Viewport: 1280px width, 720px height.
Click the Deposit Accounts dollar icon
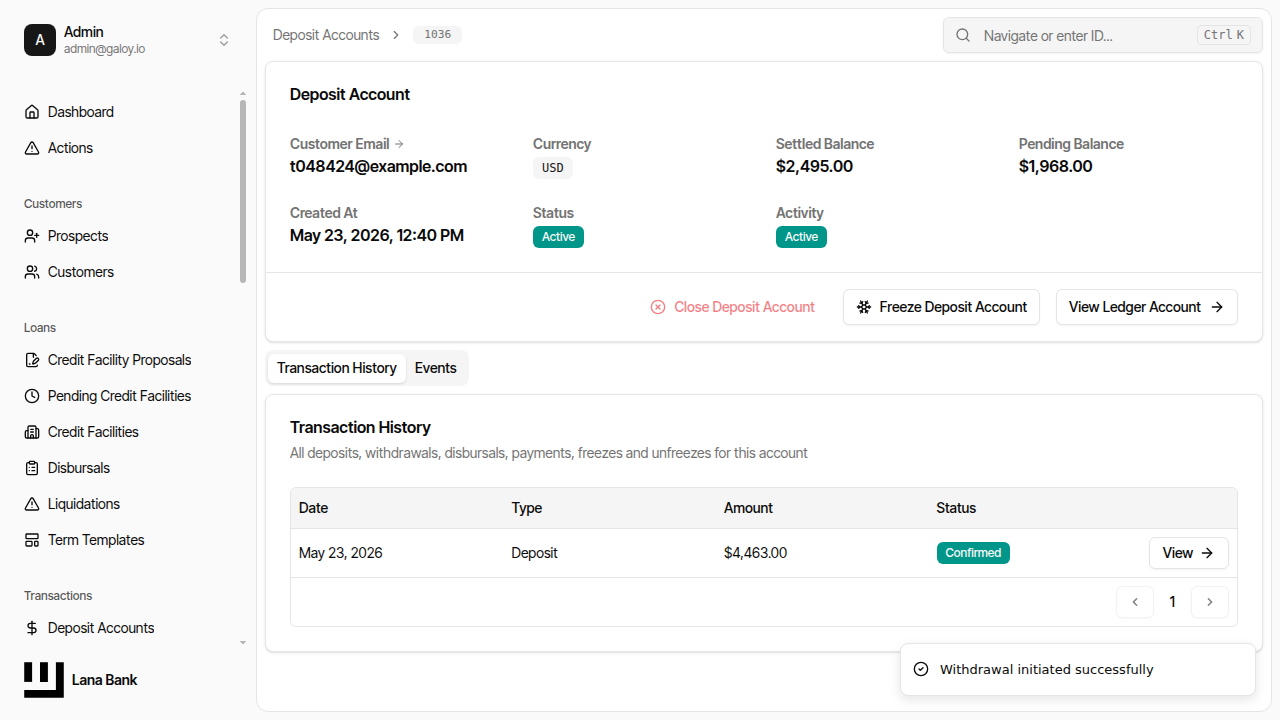[x=32, y=628]
